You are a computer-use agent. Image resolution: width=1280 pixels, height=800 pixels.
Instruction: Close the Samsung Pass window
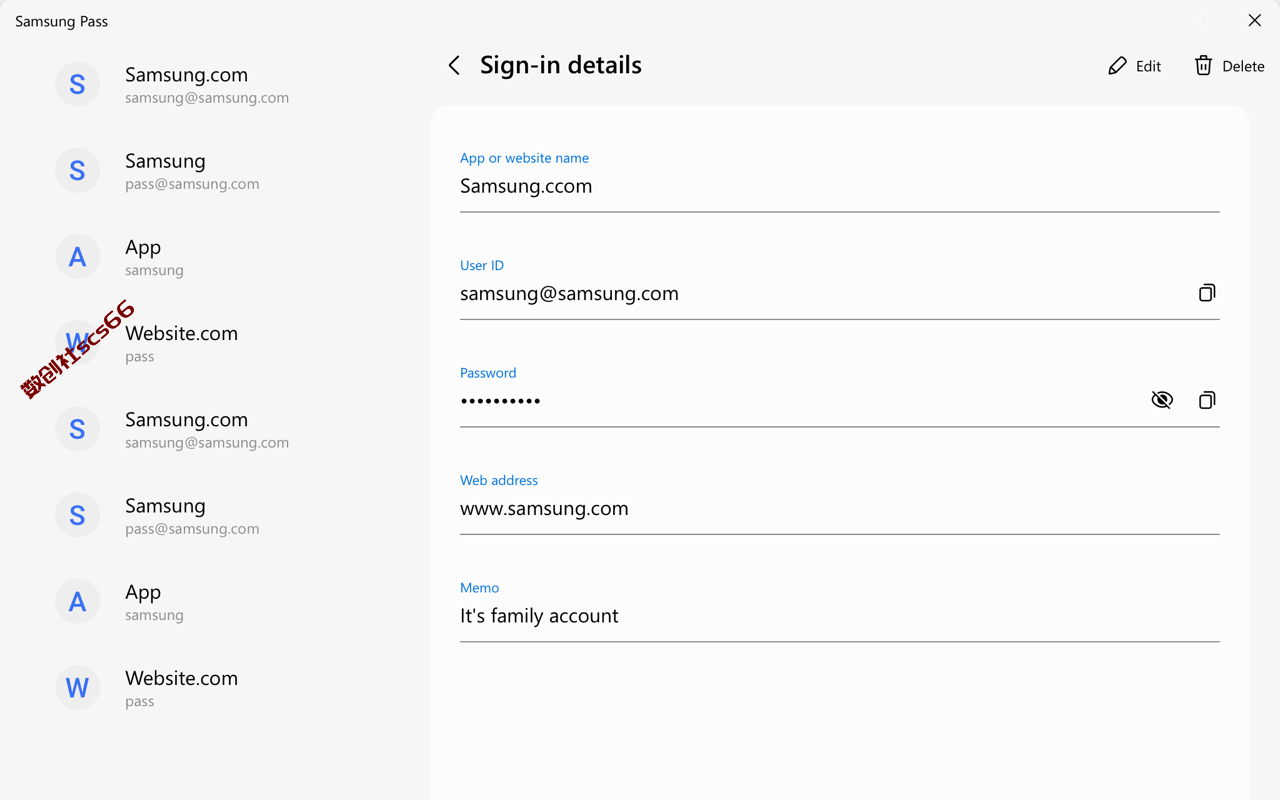click(x=1254, y=20)
